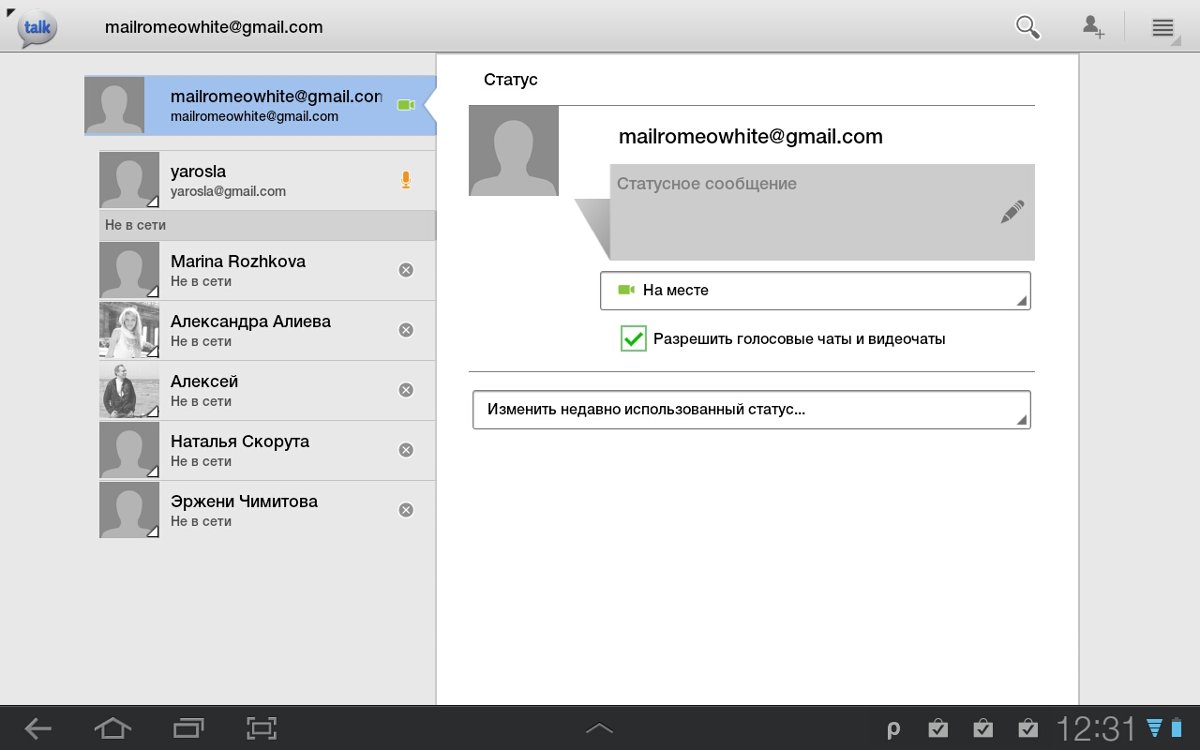This screenshot has height=750, width=1200.
Task: Open the На месте availability dropdown
Action: [x=814, y=291]
